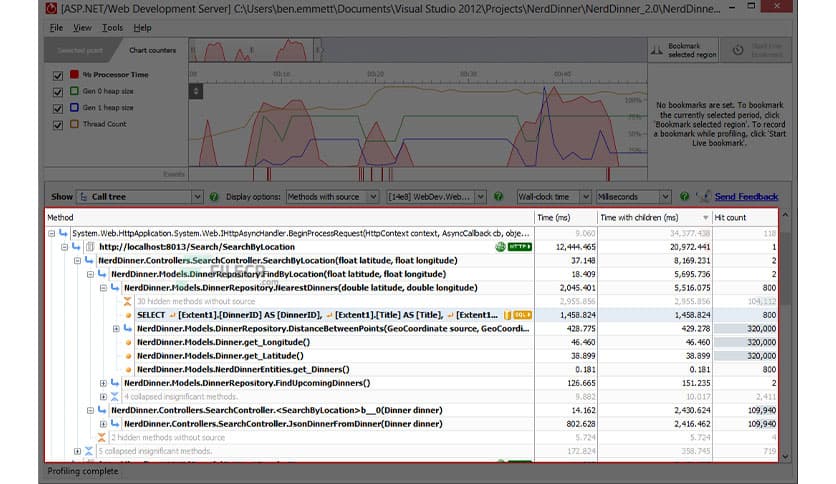The width and height of the screenshot is (836, 484).
Task: Click collapse icon of 4 collapsed methods row
Action: coord(115,397)
